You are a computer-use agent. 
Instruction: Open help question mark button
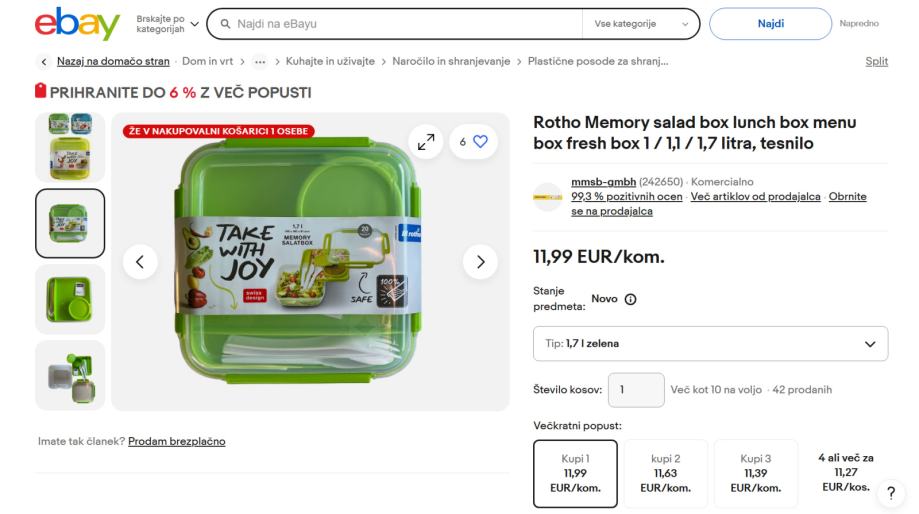tap(888, 492)
